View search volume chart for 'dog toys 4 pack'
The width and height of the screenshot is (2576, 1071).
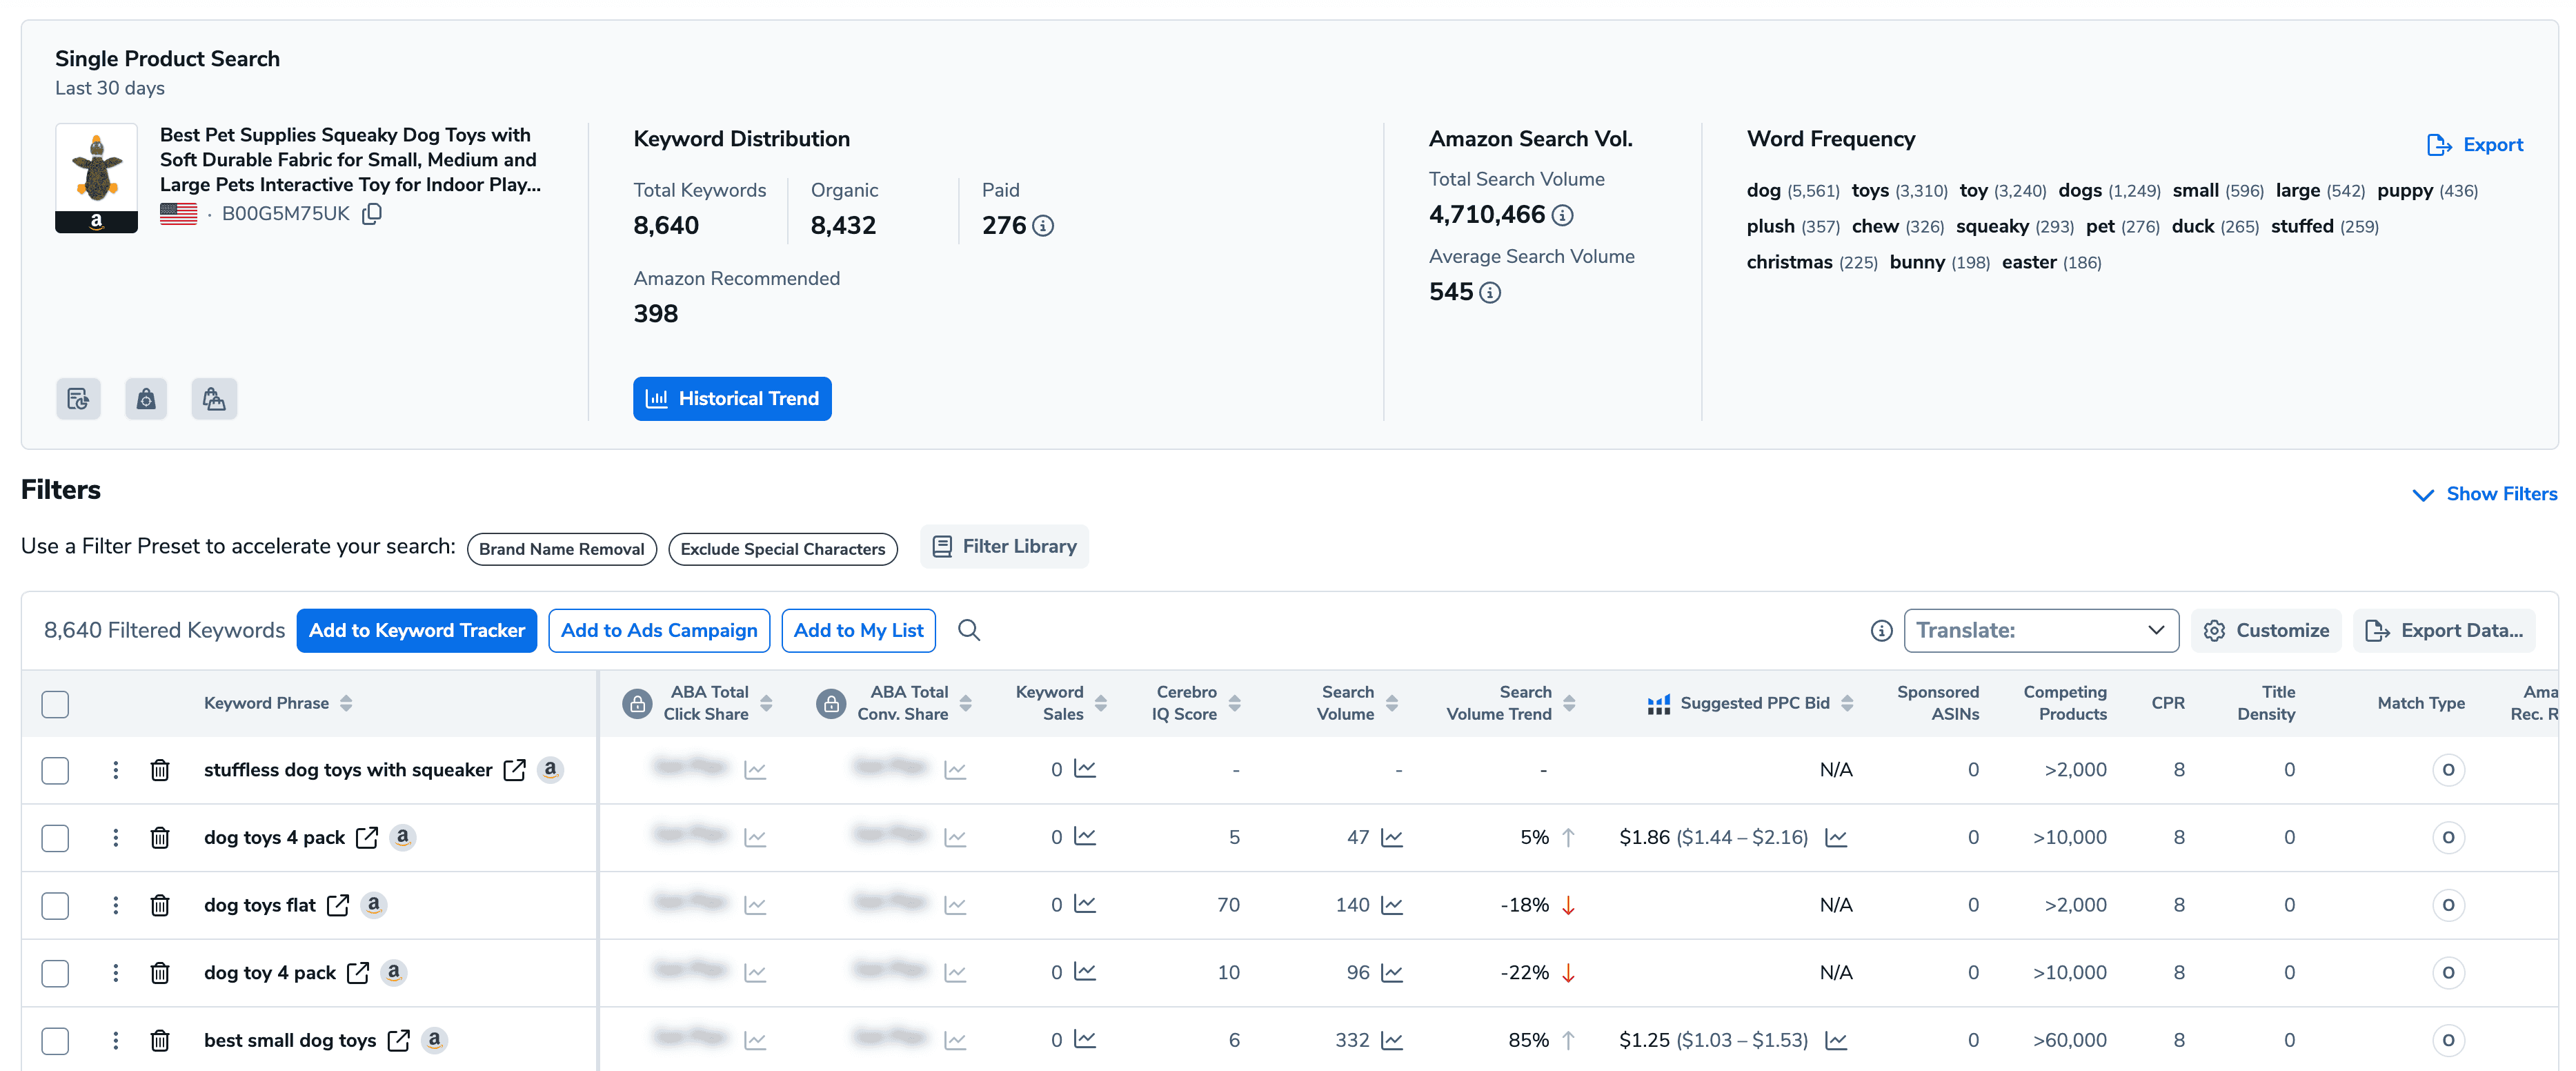coord(1392,838)
